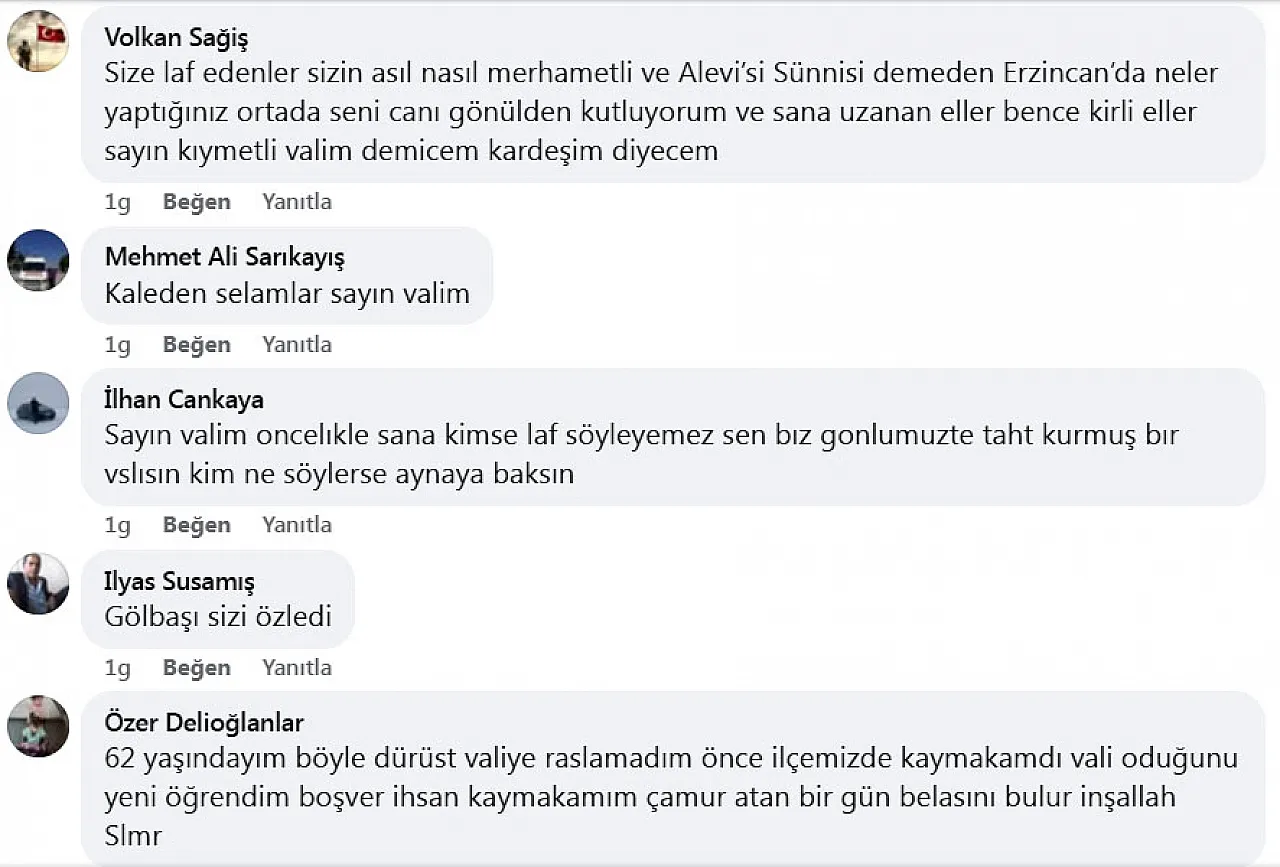Open the Özer Delioğlanlar name link

point(204,722)
